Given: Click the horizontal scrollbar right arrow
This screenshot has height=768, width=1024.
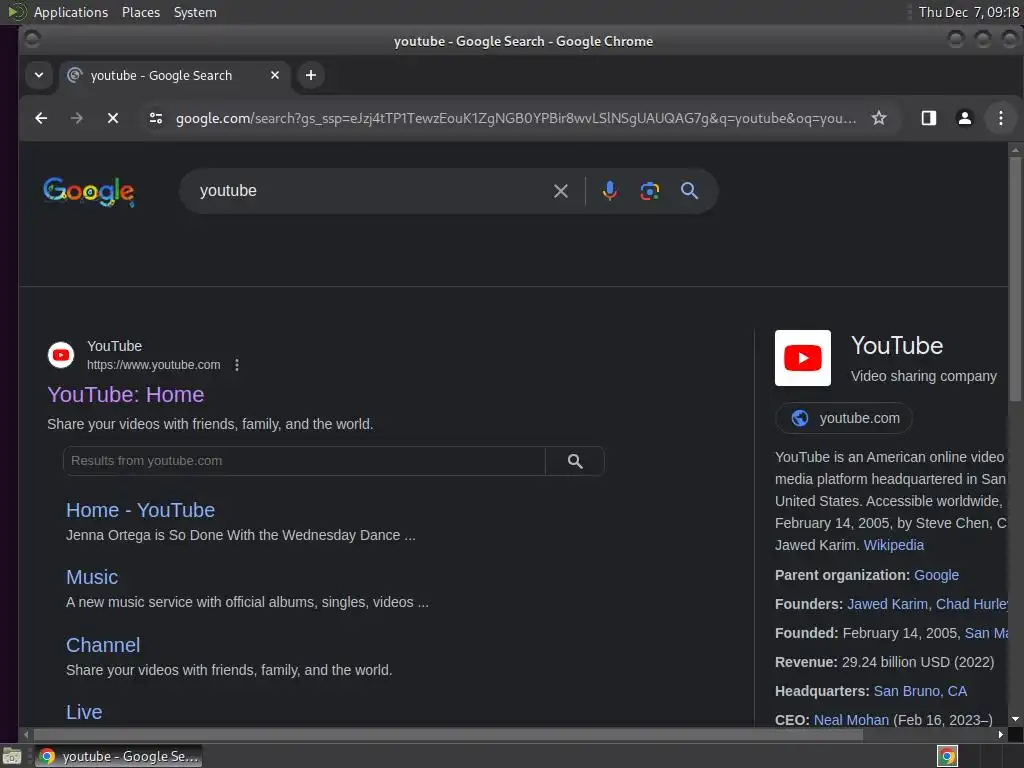Looking at the screenshot, I should 1000,735.
